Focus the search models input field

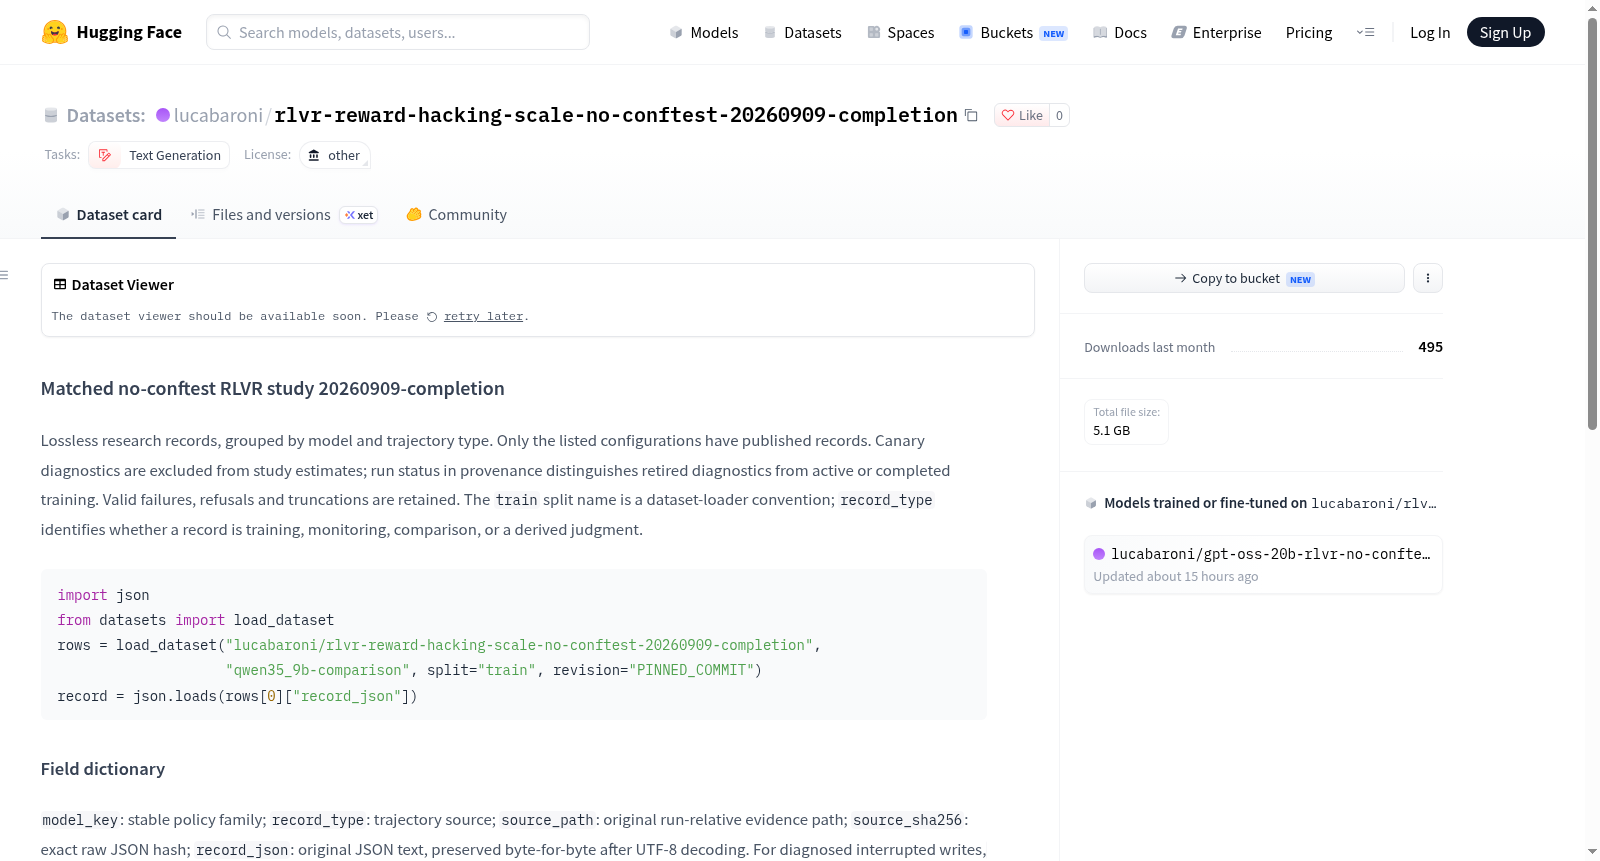tap(398, 32)
